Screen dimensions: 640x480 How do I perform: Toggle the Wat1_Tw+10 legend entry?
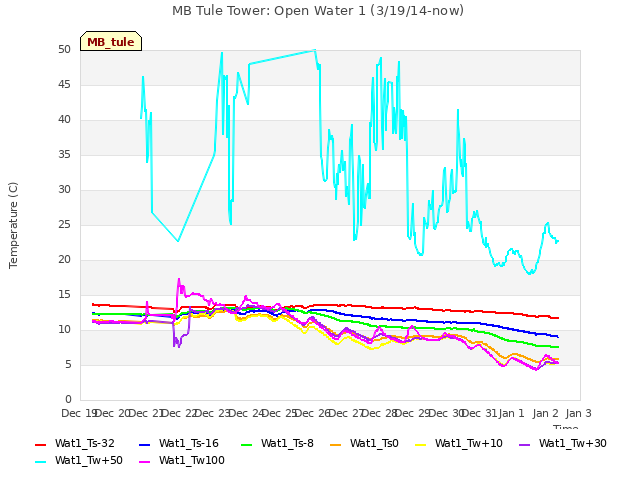459,443
